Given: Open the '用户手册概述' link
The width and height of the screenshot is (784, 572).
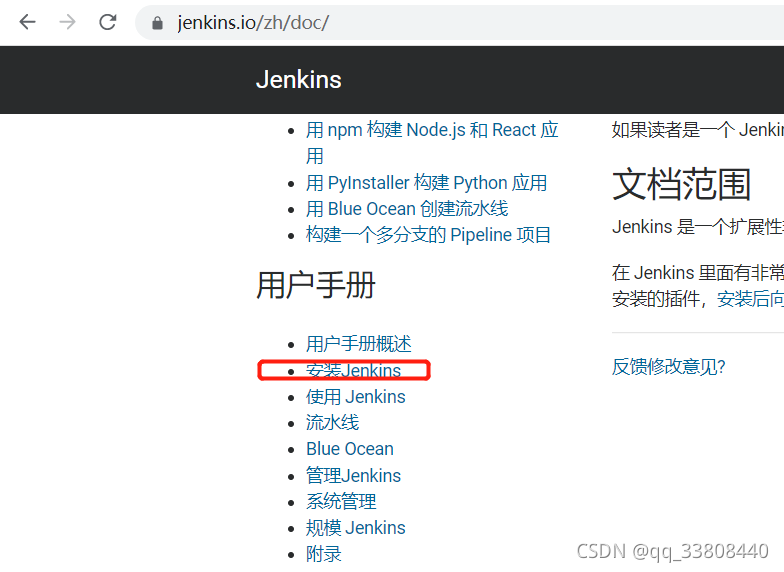Looking at the screenshot, I should pyautogui.click(x=358, y=344).
